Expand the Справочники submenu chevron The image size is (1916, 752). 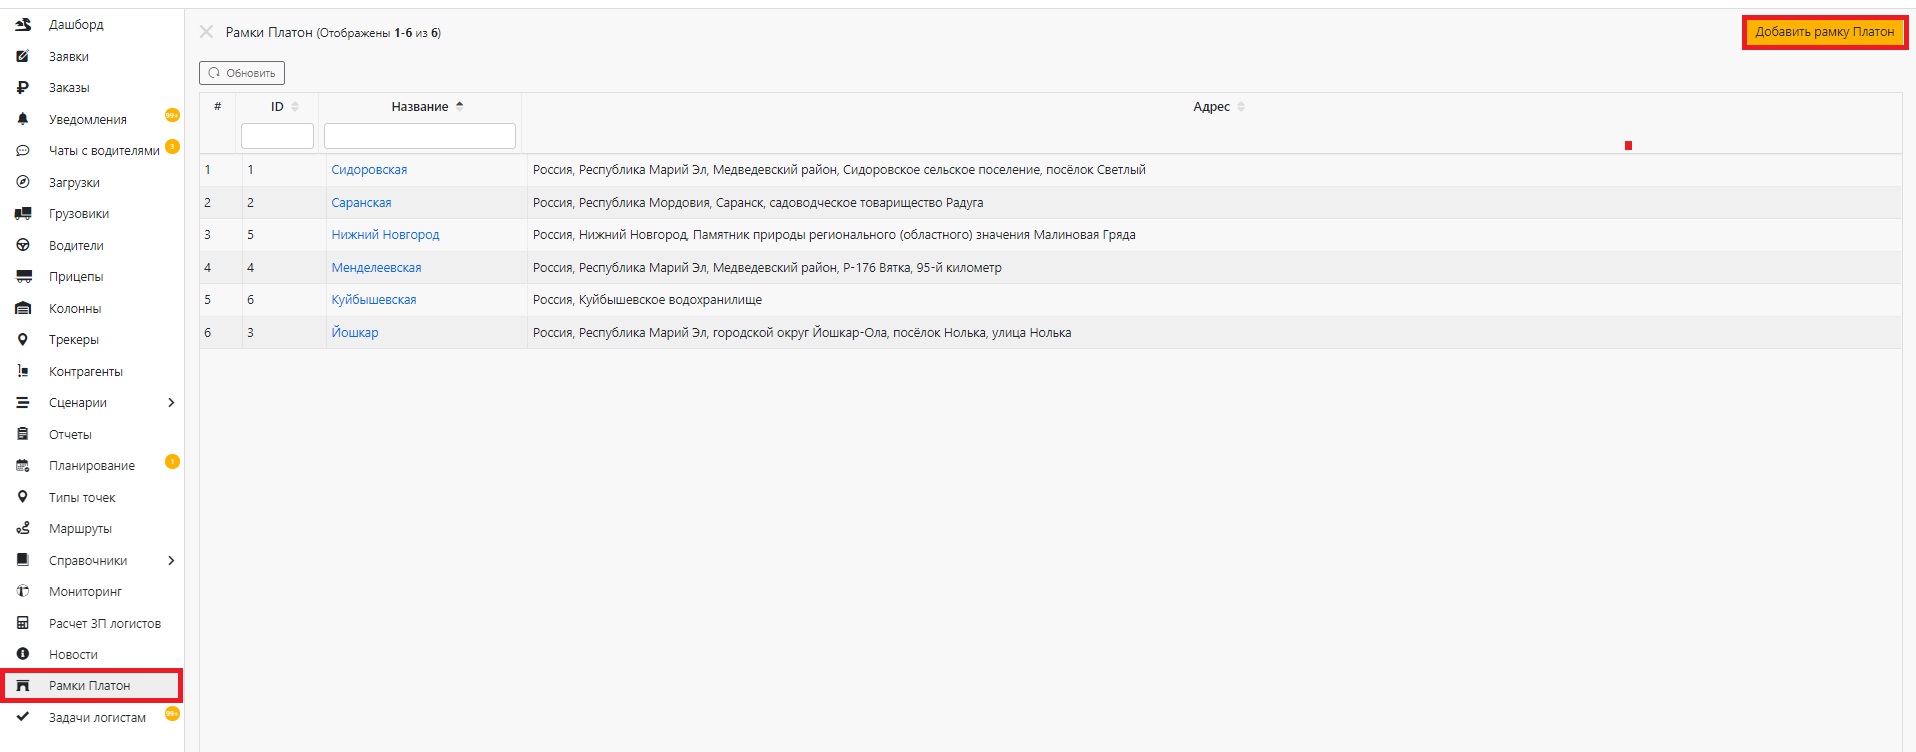171,560
